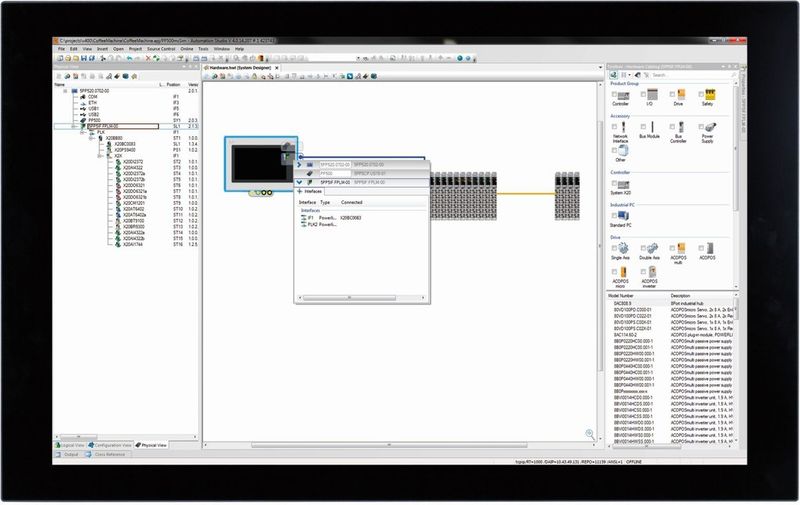The image size is (800, 505).
Task: Click the Other accessory icon
Action: pyautogui.click(x=623, y=151)
